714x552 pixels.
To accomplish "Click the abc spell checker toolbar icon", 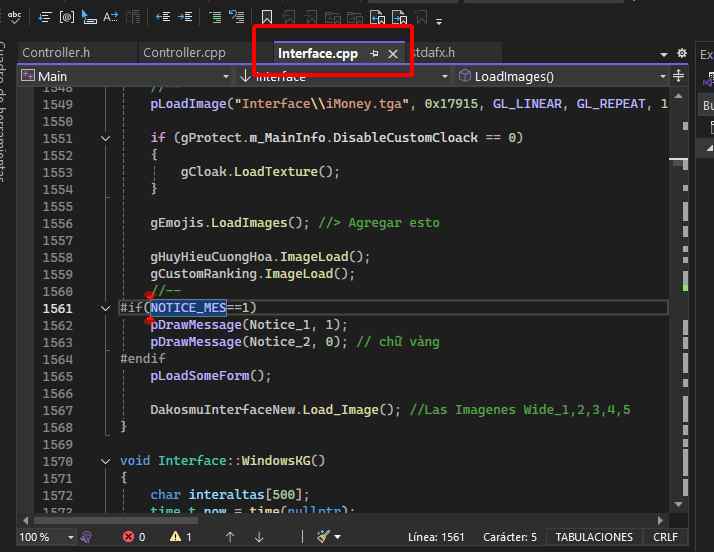I will point(15,17).
